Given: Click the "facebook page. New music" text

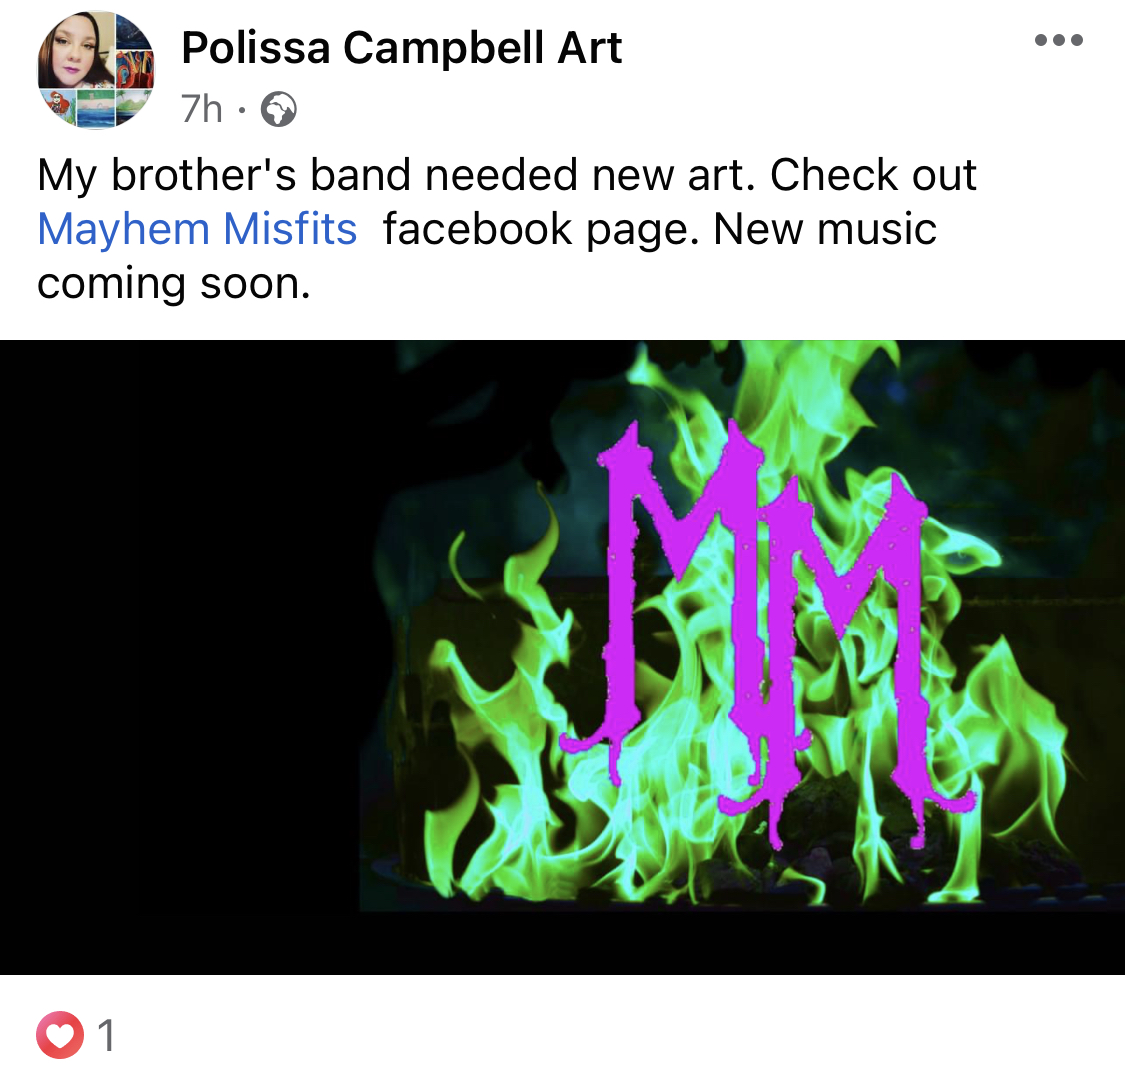Looking at the screenshot, I should [659, 230].
